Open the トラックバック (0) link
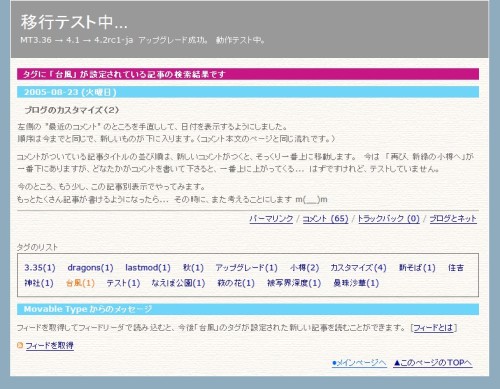This screenshot has width=500, height=389. click(x=389, y=219)
